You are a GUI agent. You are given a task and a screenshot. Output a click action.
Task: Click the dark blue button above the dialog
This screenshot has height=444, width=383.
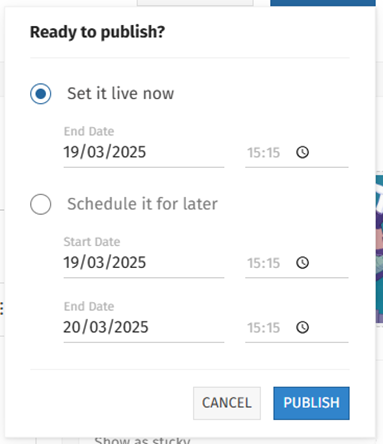[x=323, y=3]
